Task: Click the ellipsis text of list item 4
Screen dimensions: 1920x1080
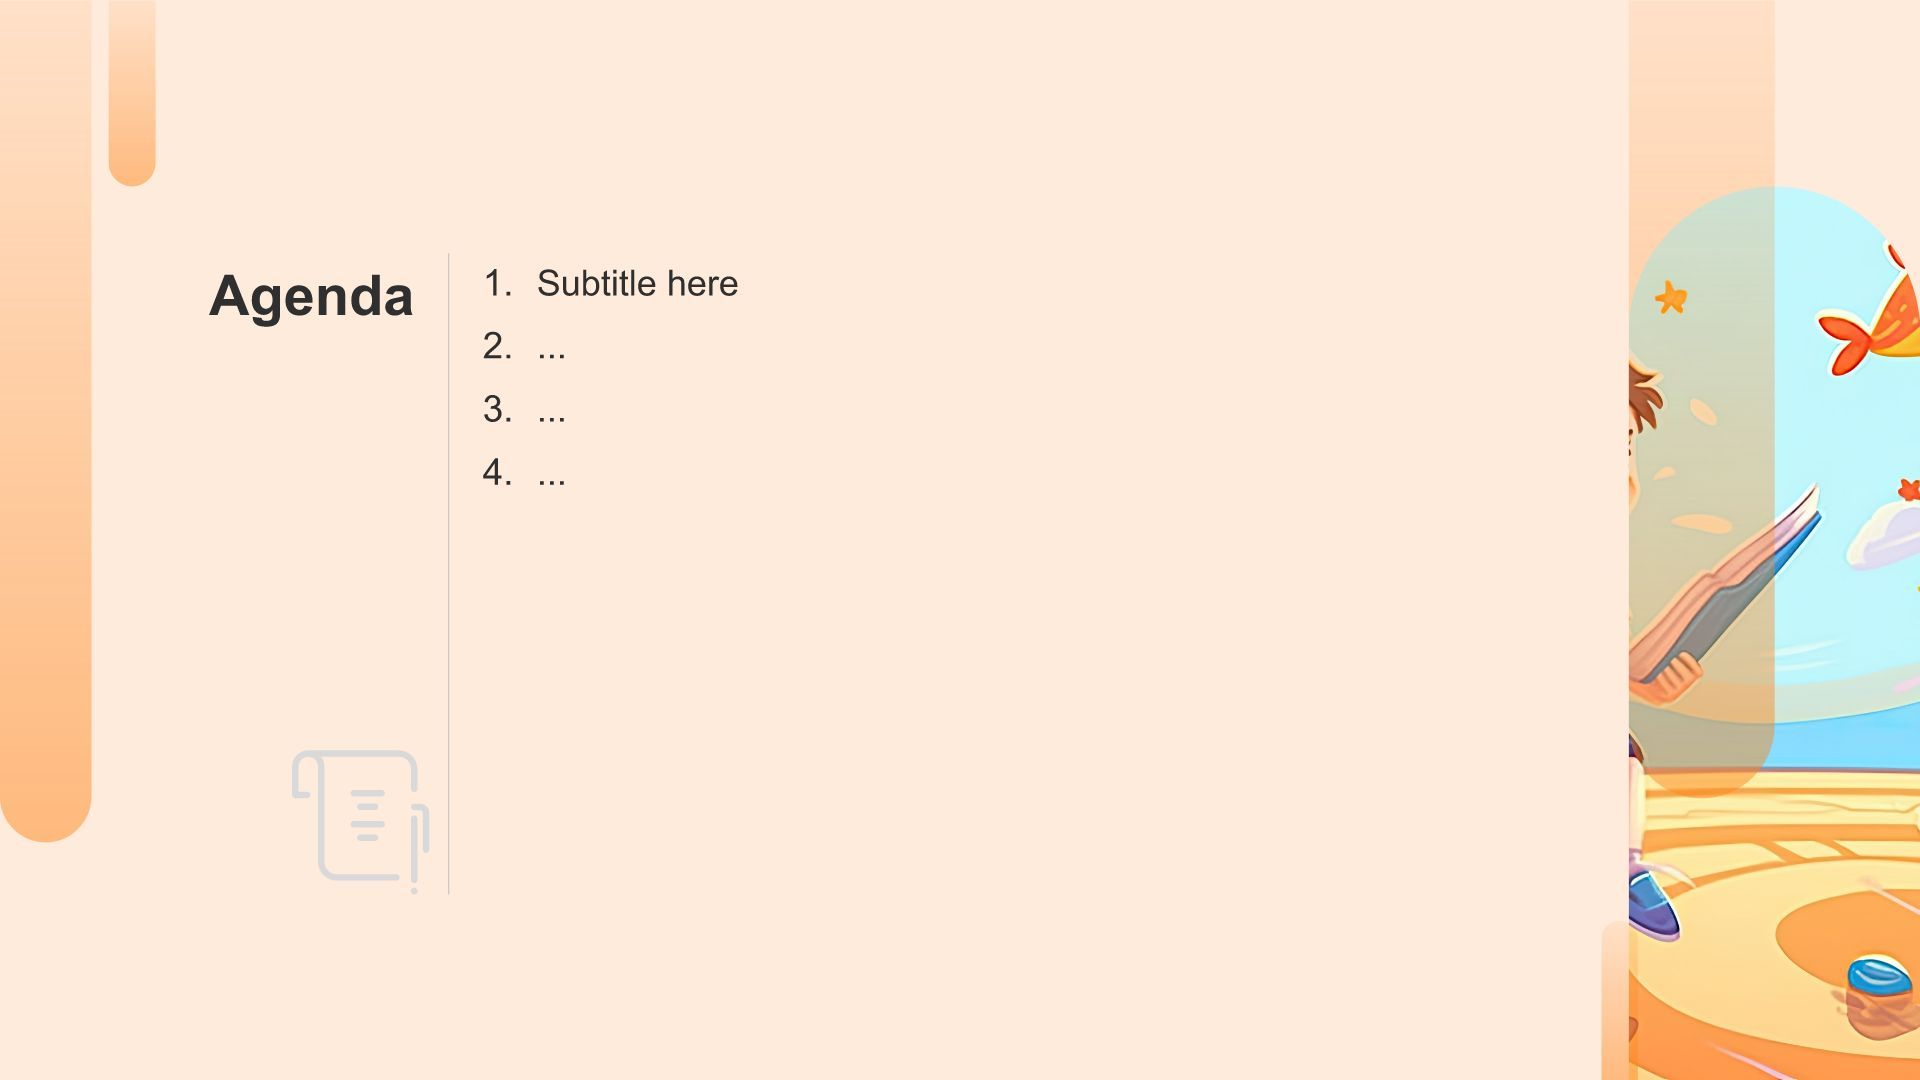Action: coord(551,474)
